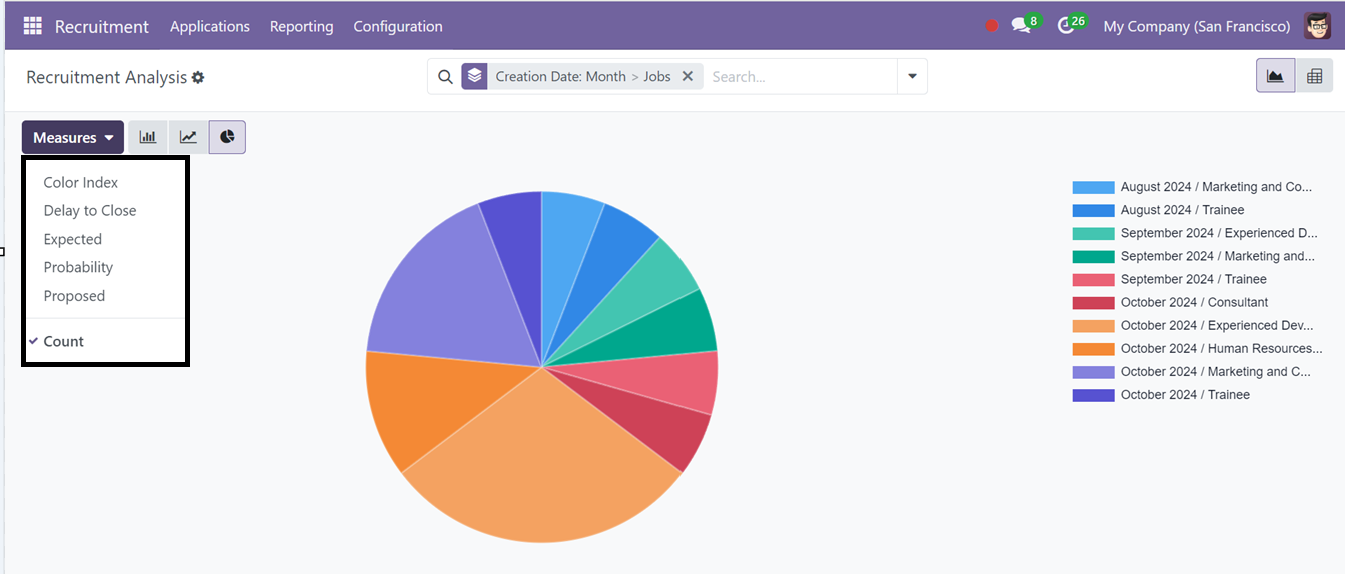Switch to bar chart view

[148, 137]
